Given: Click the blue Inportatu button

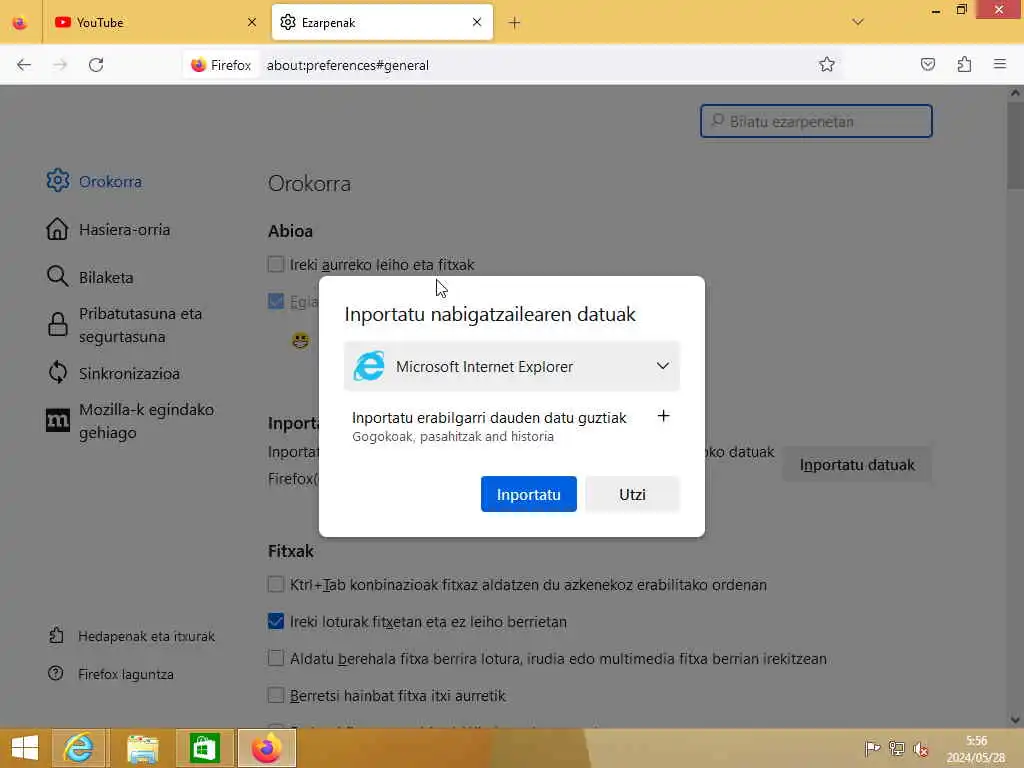Looking at the screenshot, I should 529,494.
